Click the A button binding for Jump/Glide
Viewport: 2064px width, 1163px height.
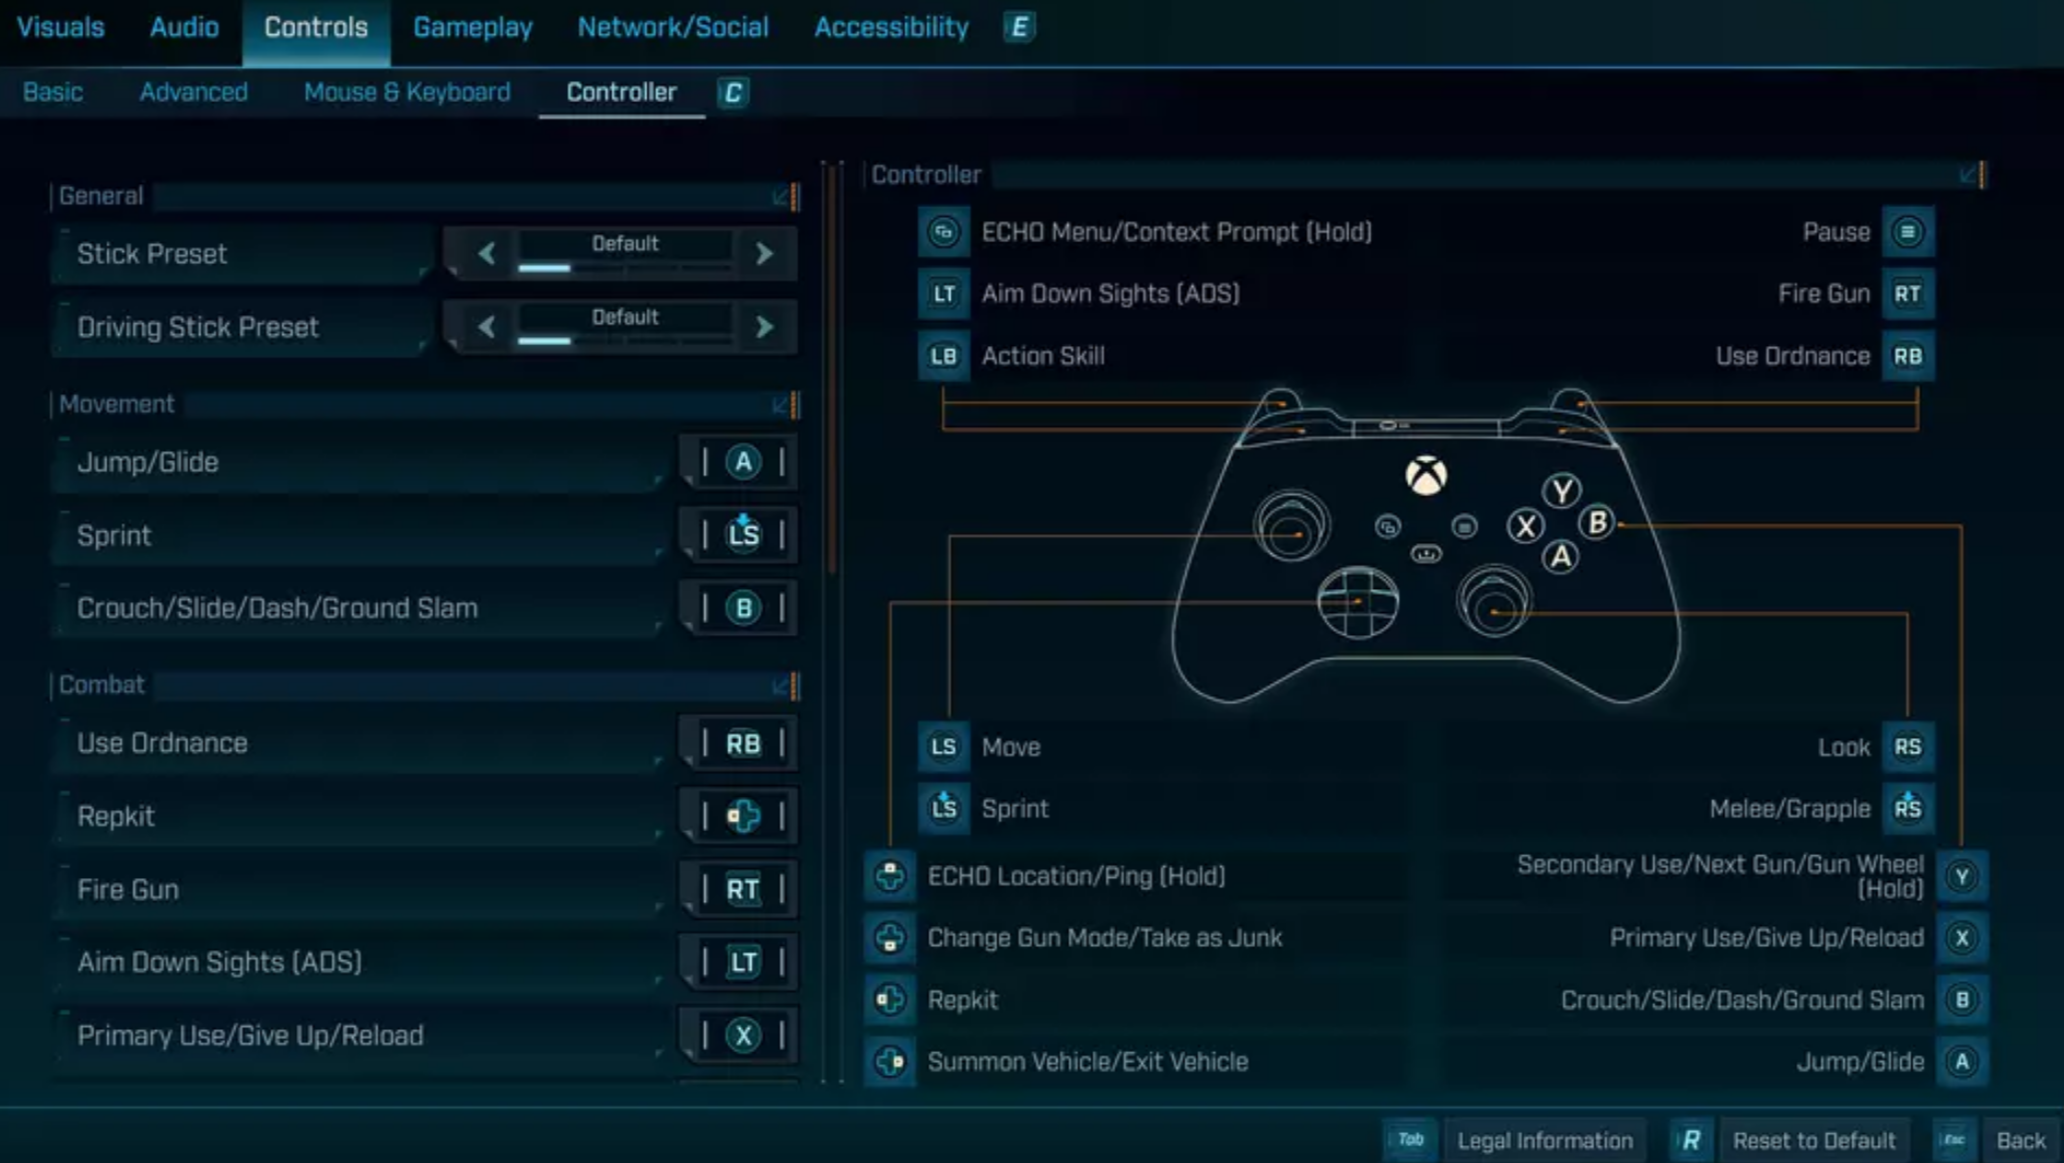[x=742, y=462]
